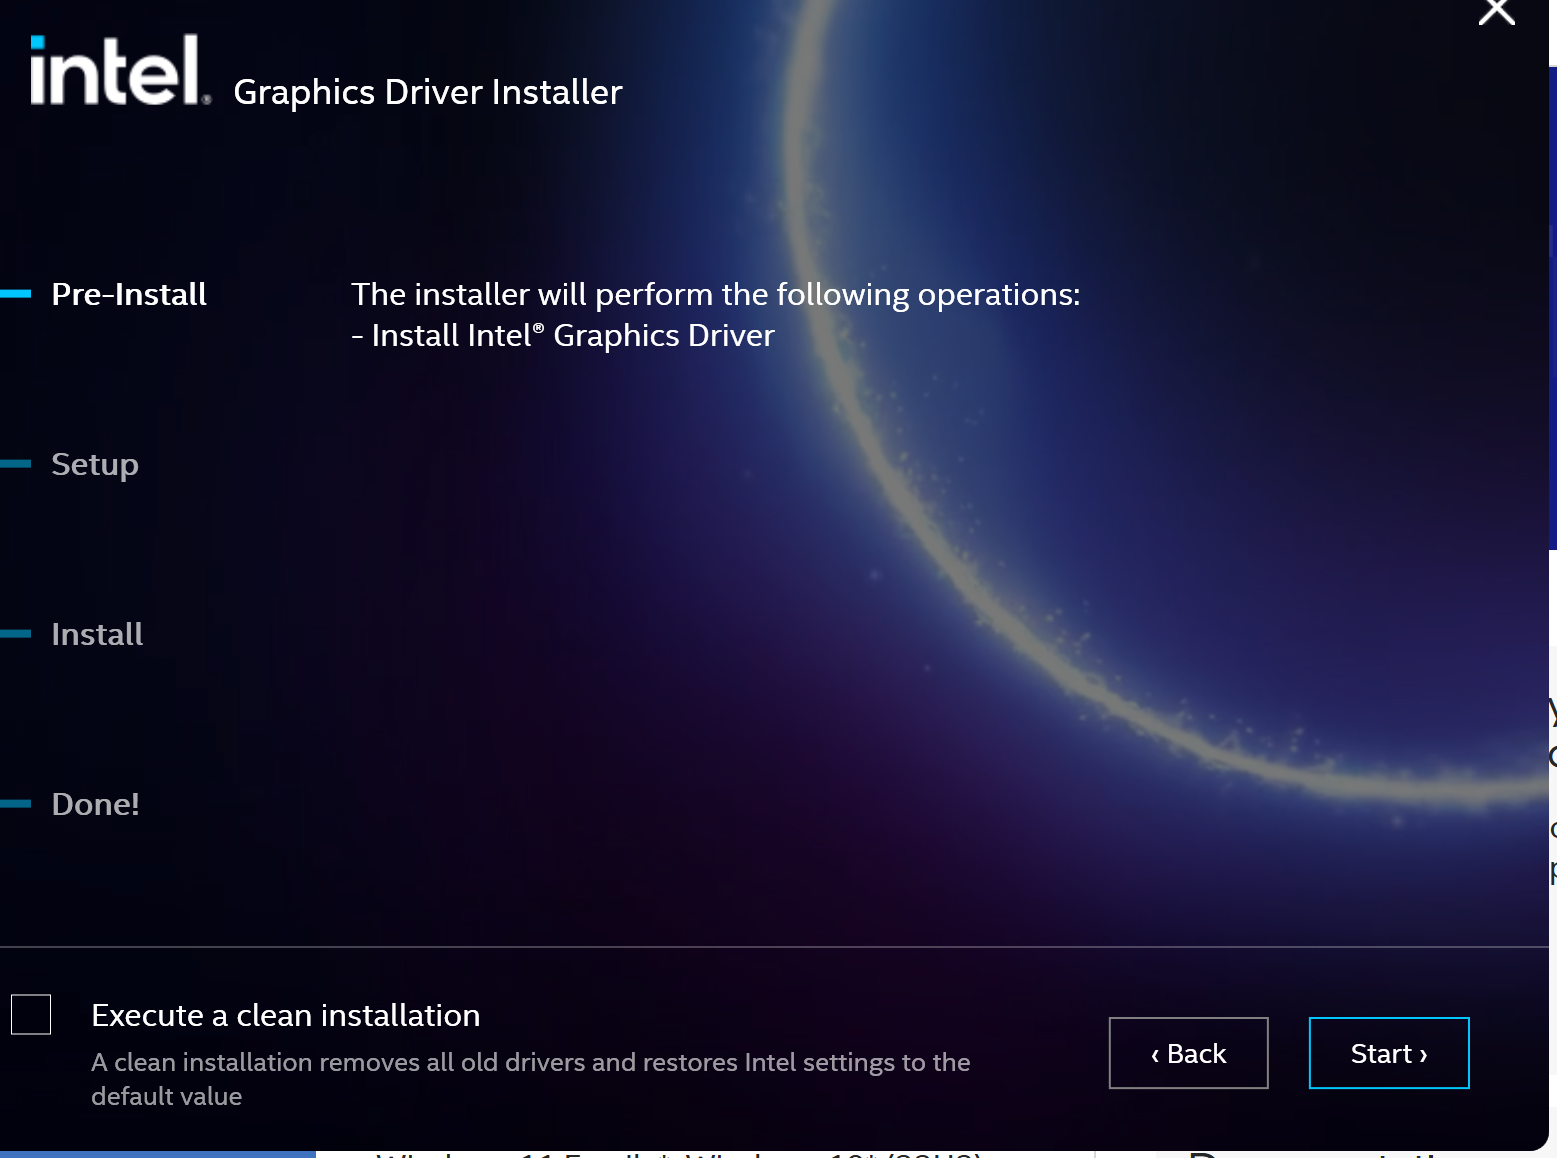The height and width of the screenshot is (1158, 1557).
Task: Click the 'Graphics Driver Installer' title text
Action: pos(428,92)
